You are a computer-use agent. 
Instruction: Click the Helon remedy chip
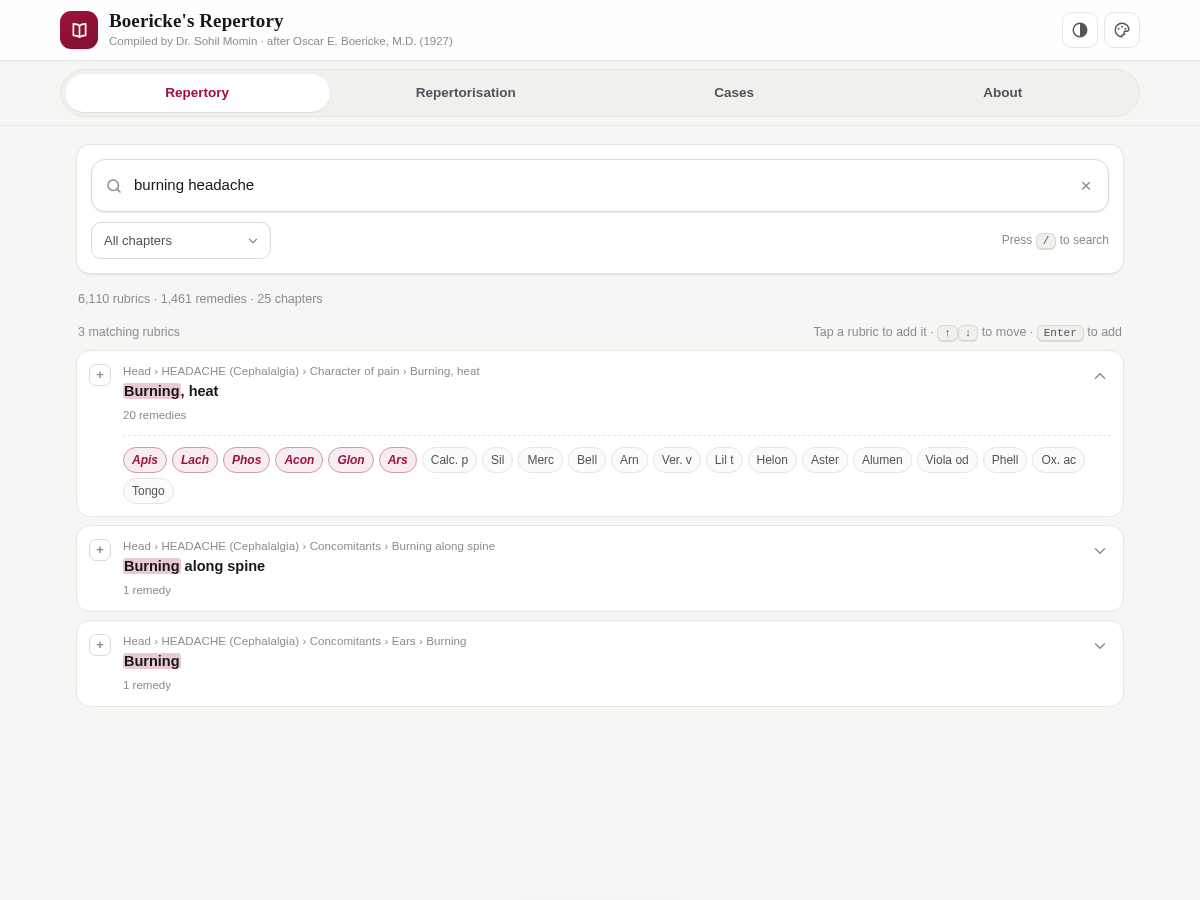click(x=772, y=460)
